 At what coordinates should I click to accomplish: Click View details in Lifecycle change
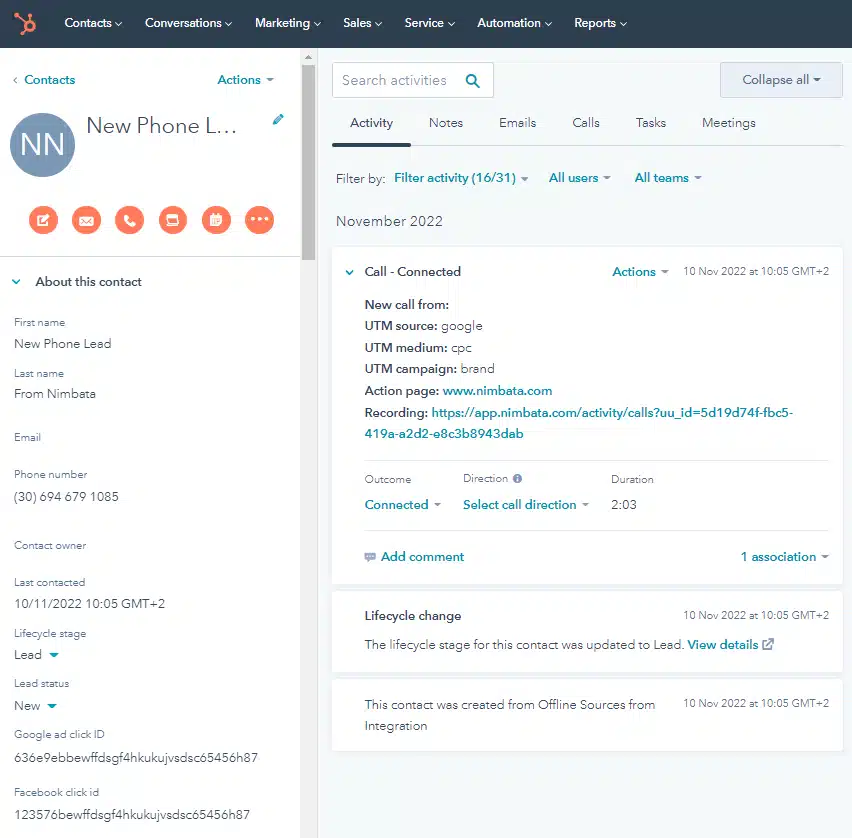pos(722,645)
